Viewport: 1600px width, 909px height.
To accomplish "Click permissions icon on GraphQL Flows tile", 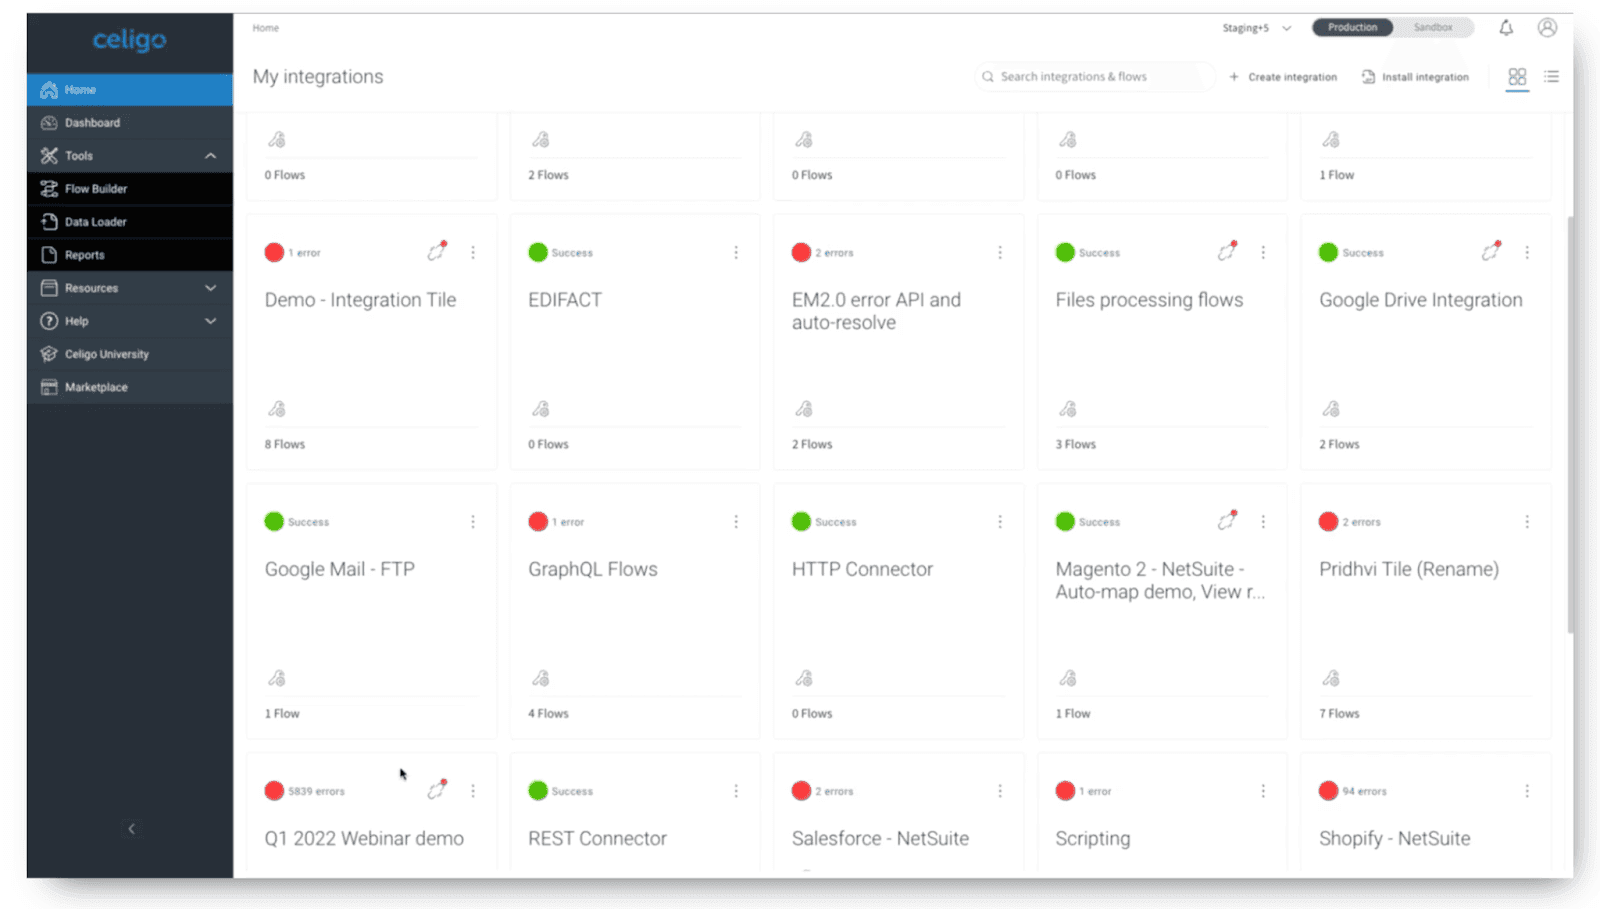I will coord(541,679).
